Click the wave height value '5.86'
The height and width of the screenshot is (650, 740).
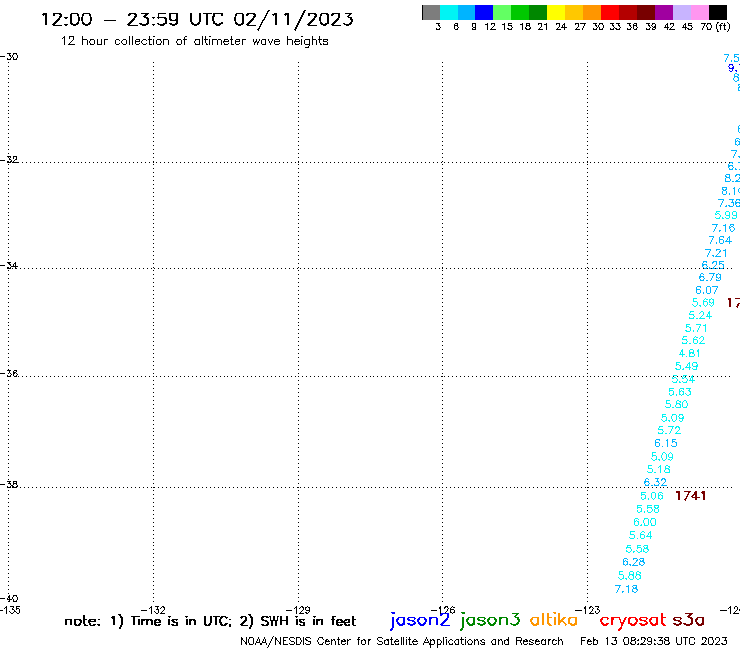pos(630,575)
